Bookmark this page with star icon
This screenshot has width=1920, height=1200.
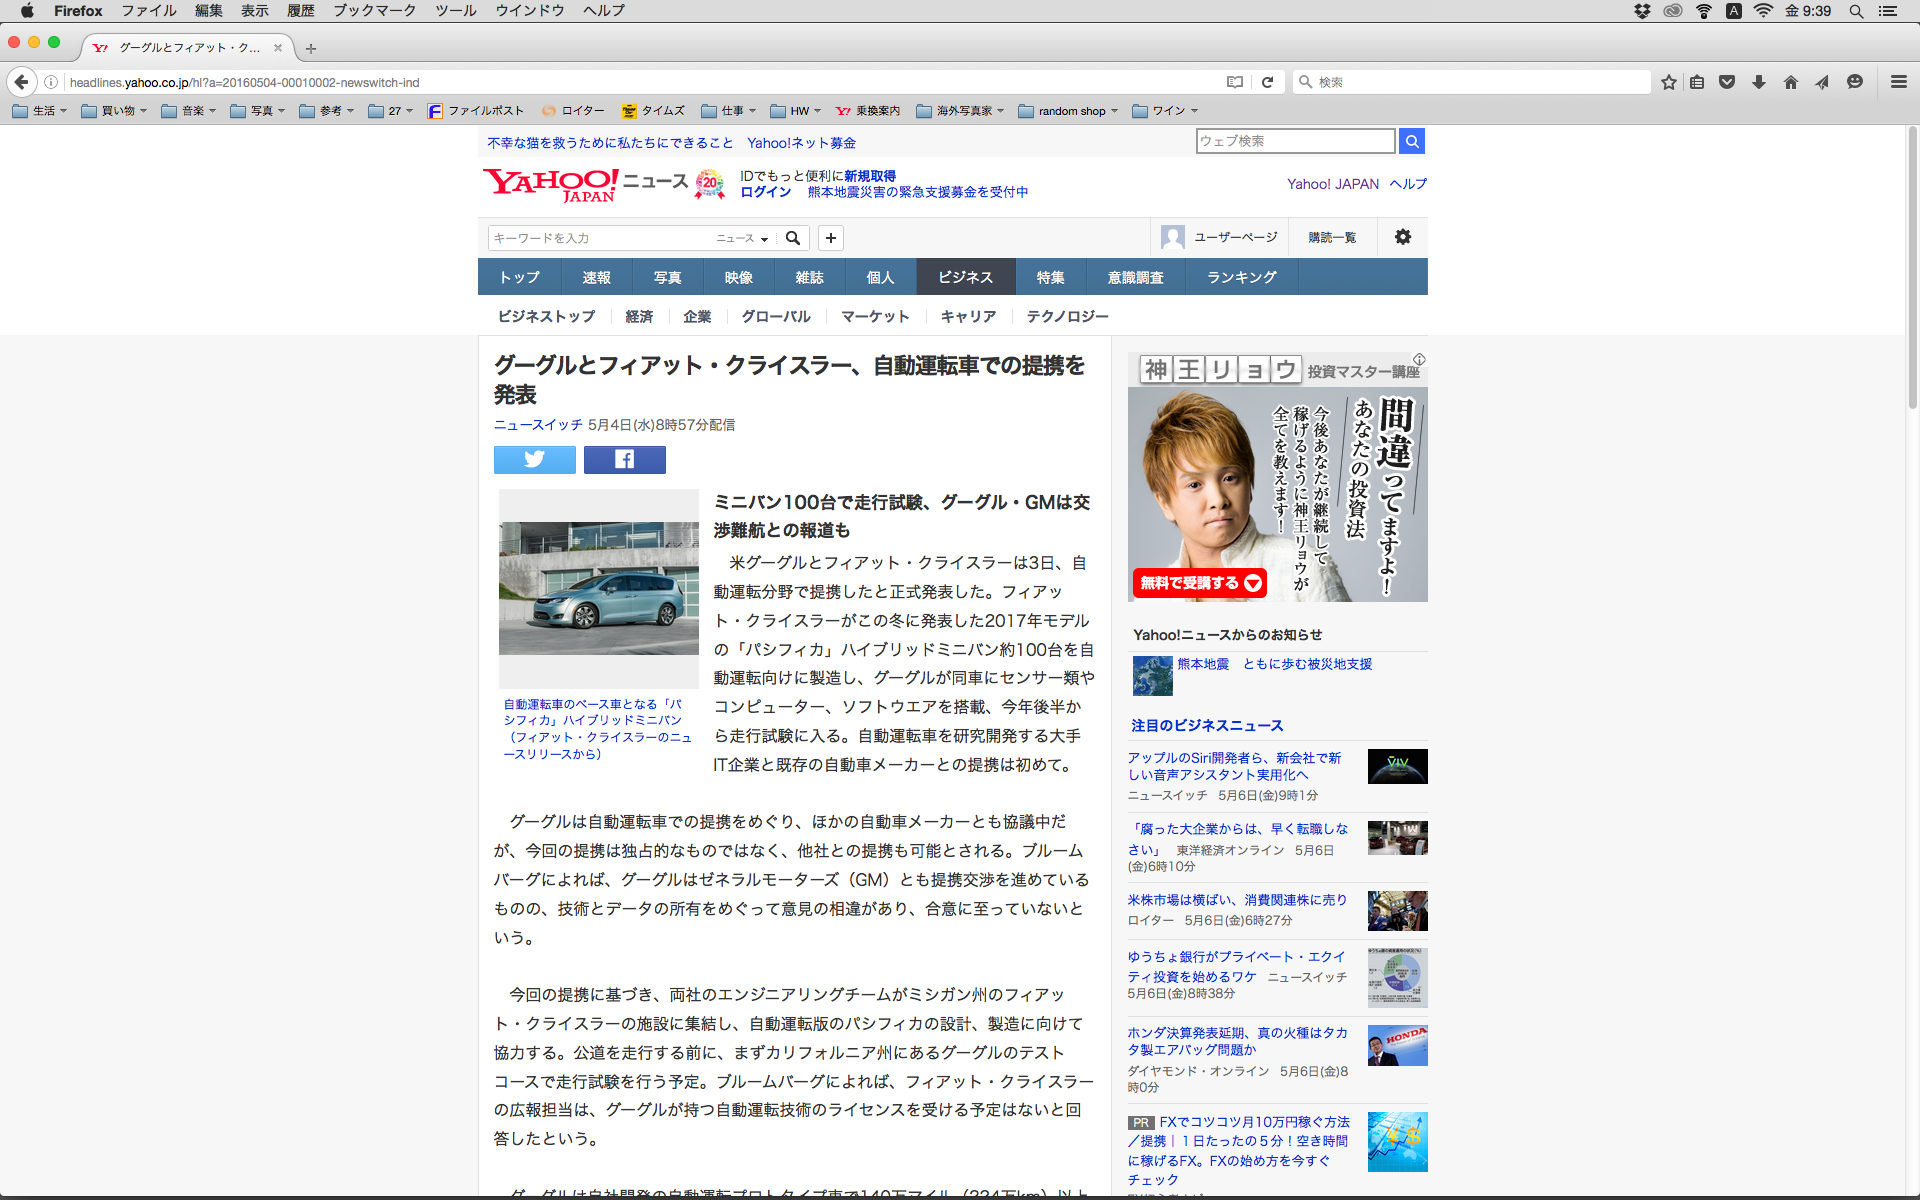coord(1668,82)
